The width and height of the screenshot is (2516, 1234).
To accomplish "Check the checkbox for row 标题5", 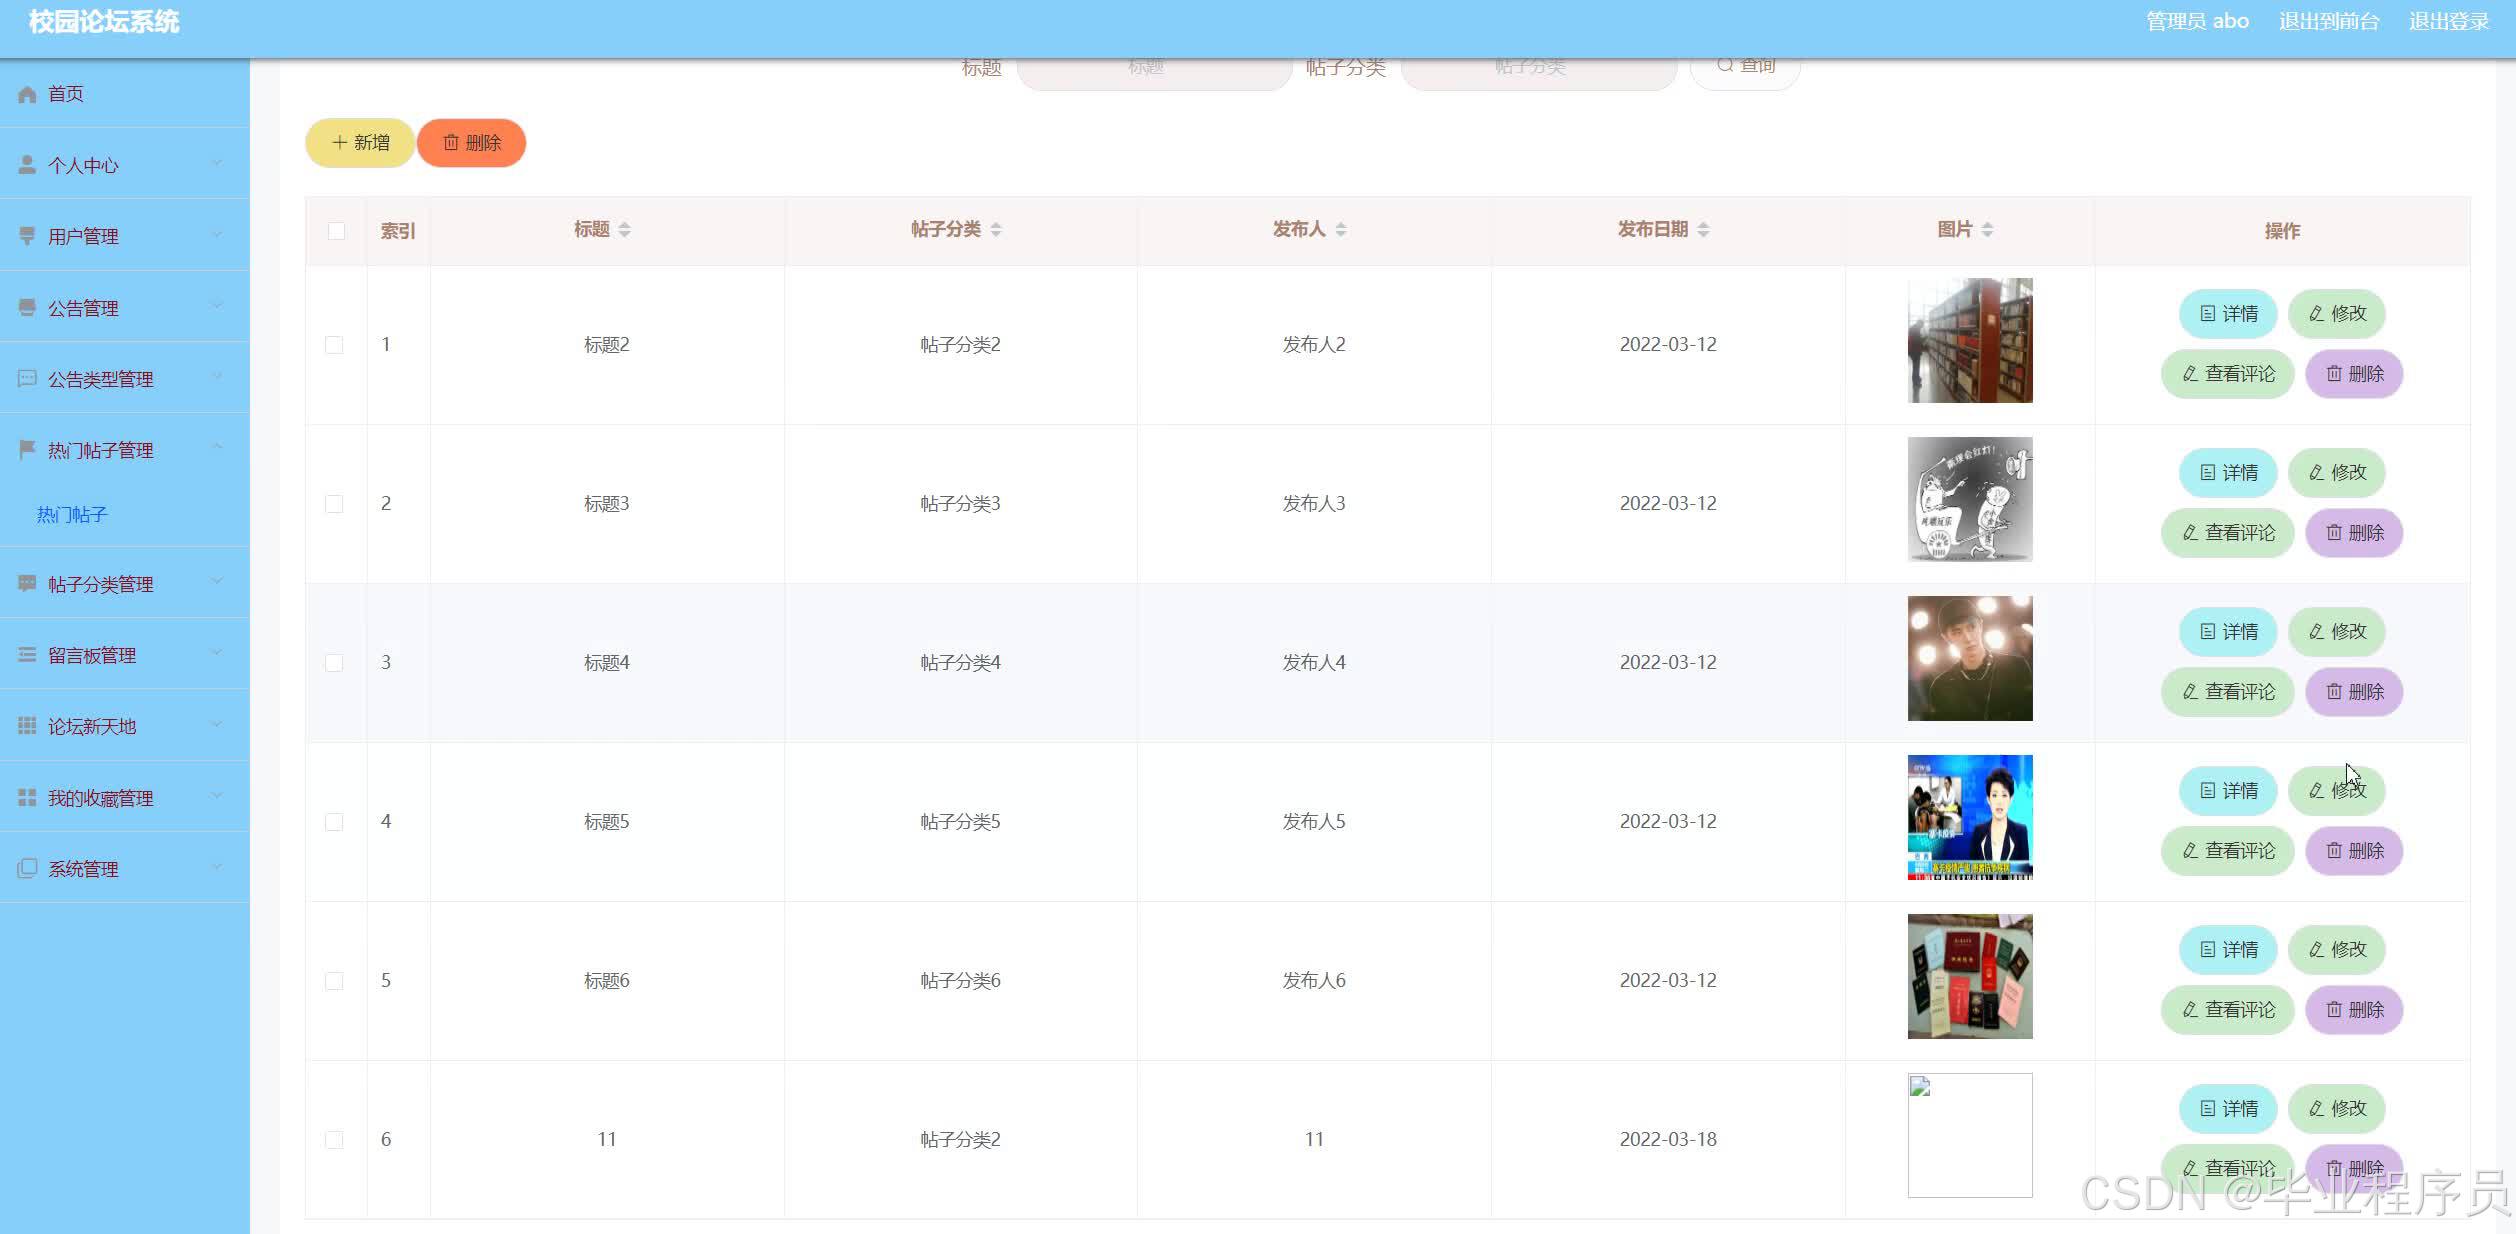I will click(x=334, y=822).
